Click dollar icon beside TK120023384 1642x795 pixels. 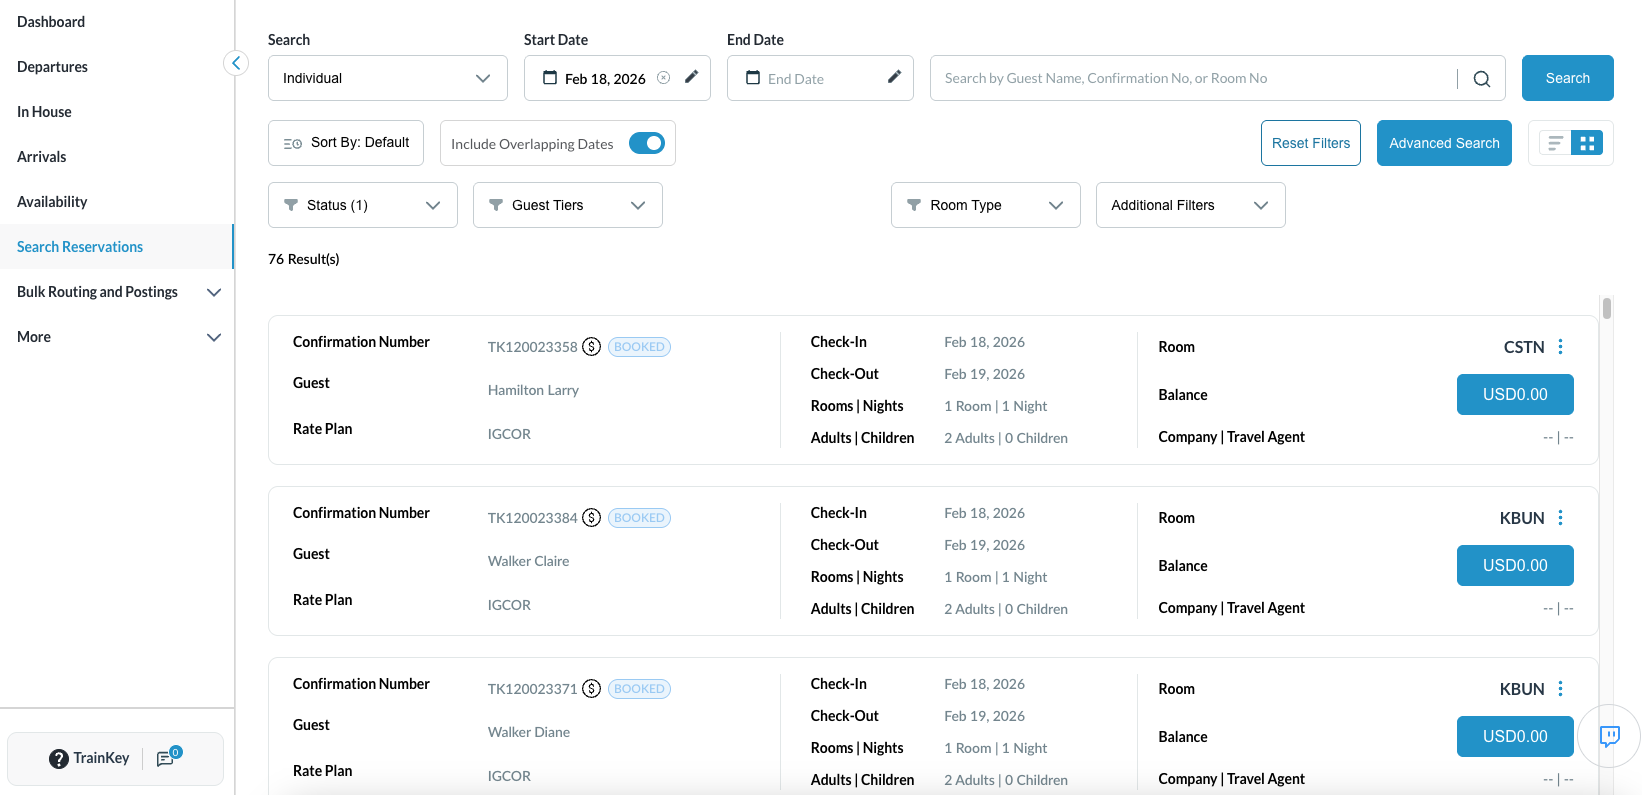coord(592,518)
